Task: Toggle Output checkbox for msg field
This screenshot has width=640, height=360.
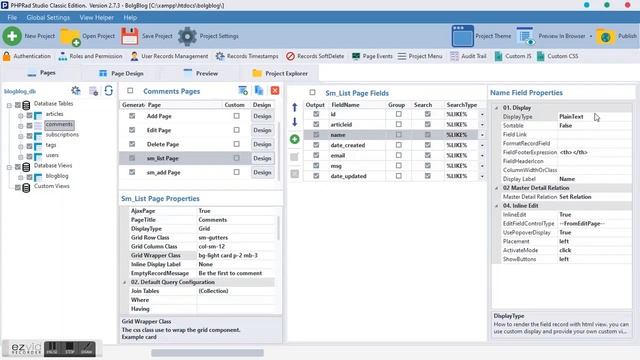Action: [x=316, y=165]
